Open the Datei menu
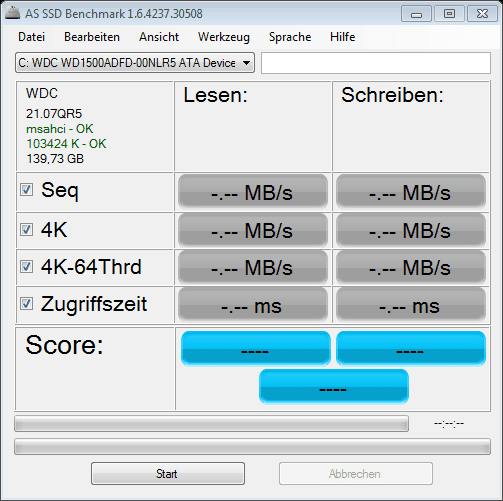Image resolution: width=503 pixels, height=501 pixels. pyautogui.click(x=31, y=37)
